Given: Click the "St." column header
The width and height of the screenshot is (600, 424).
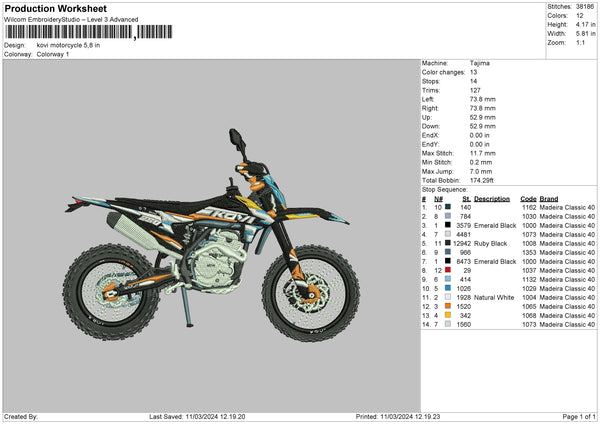Looking at the screenshot, I should (x=466, y=199).
